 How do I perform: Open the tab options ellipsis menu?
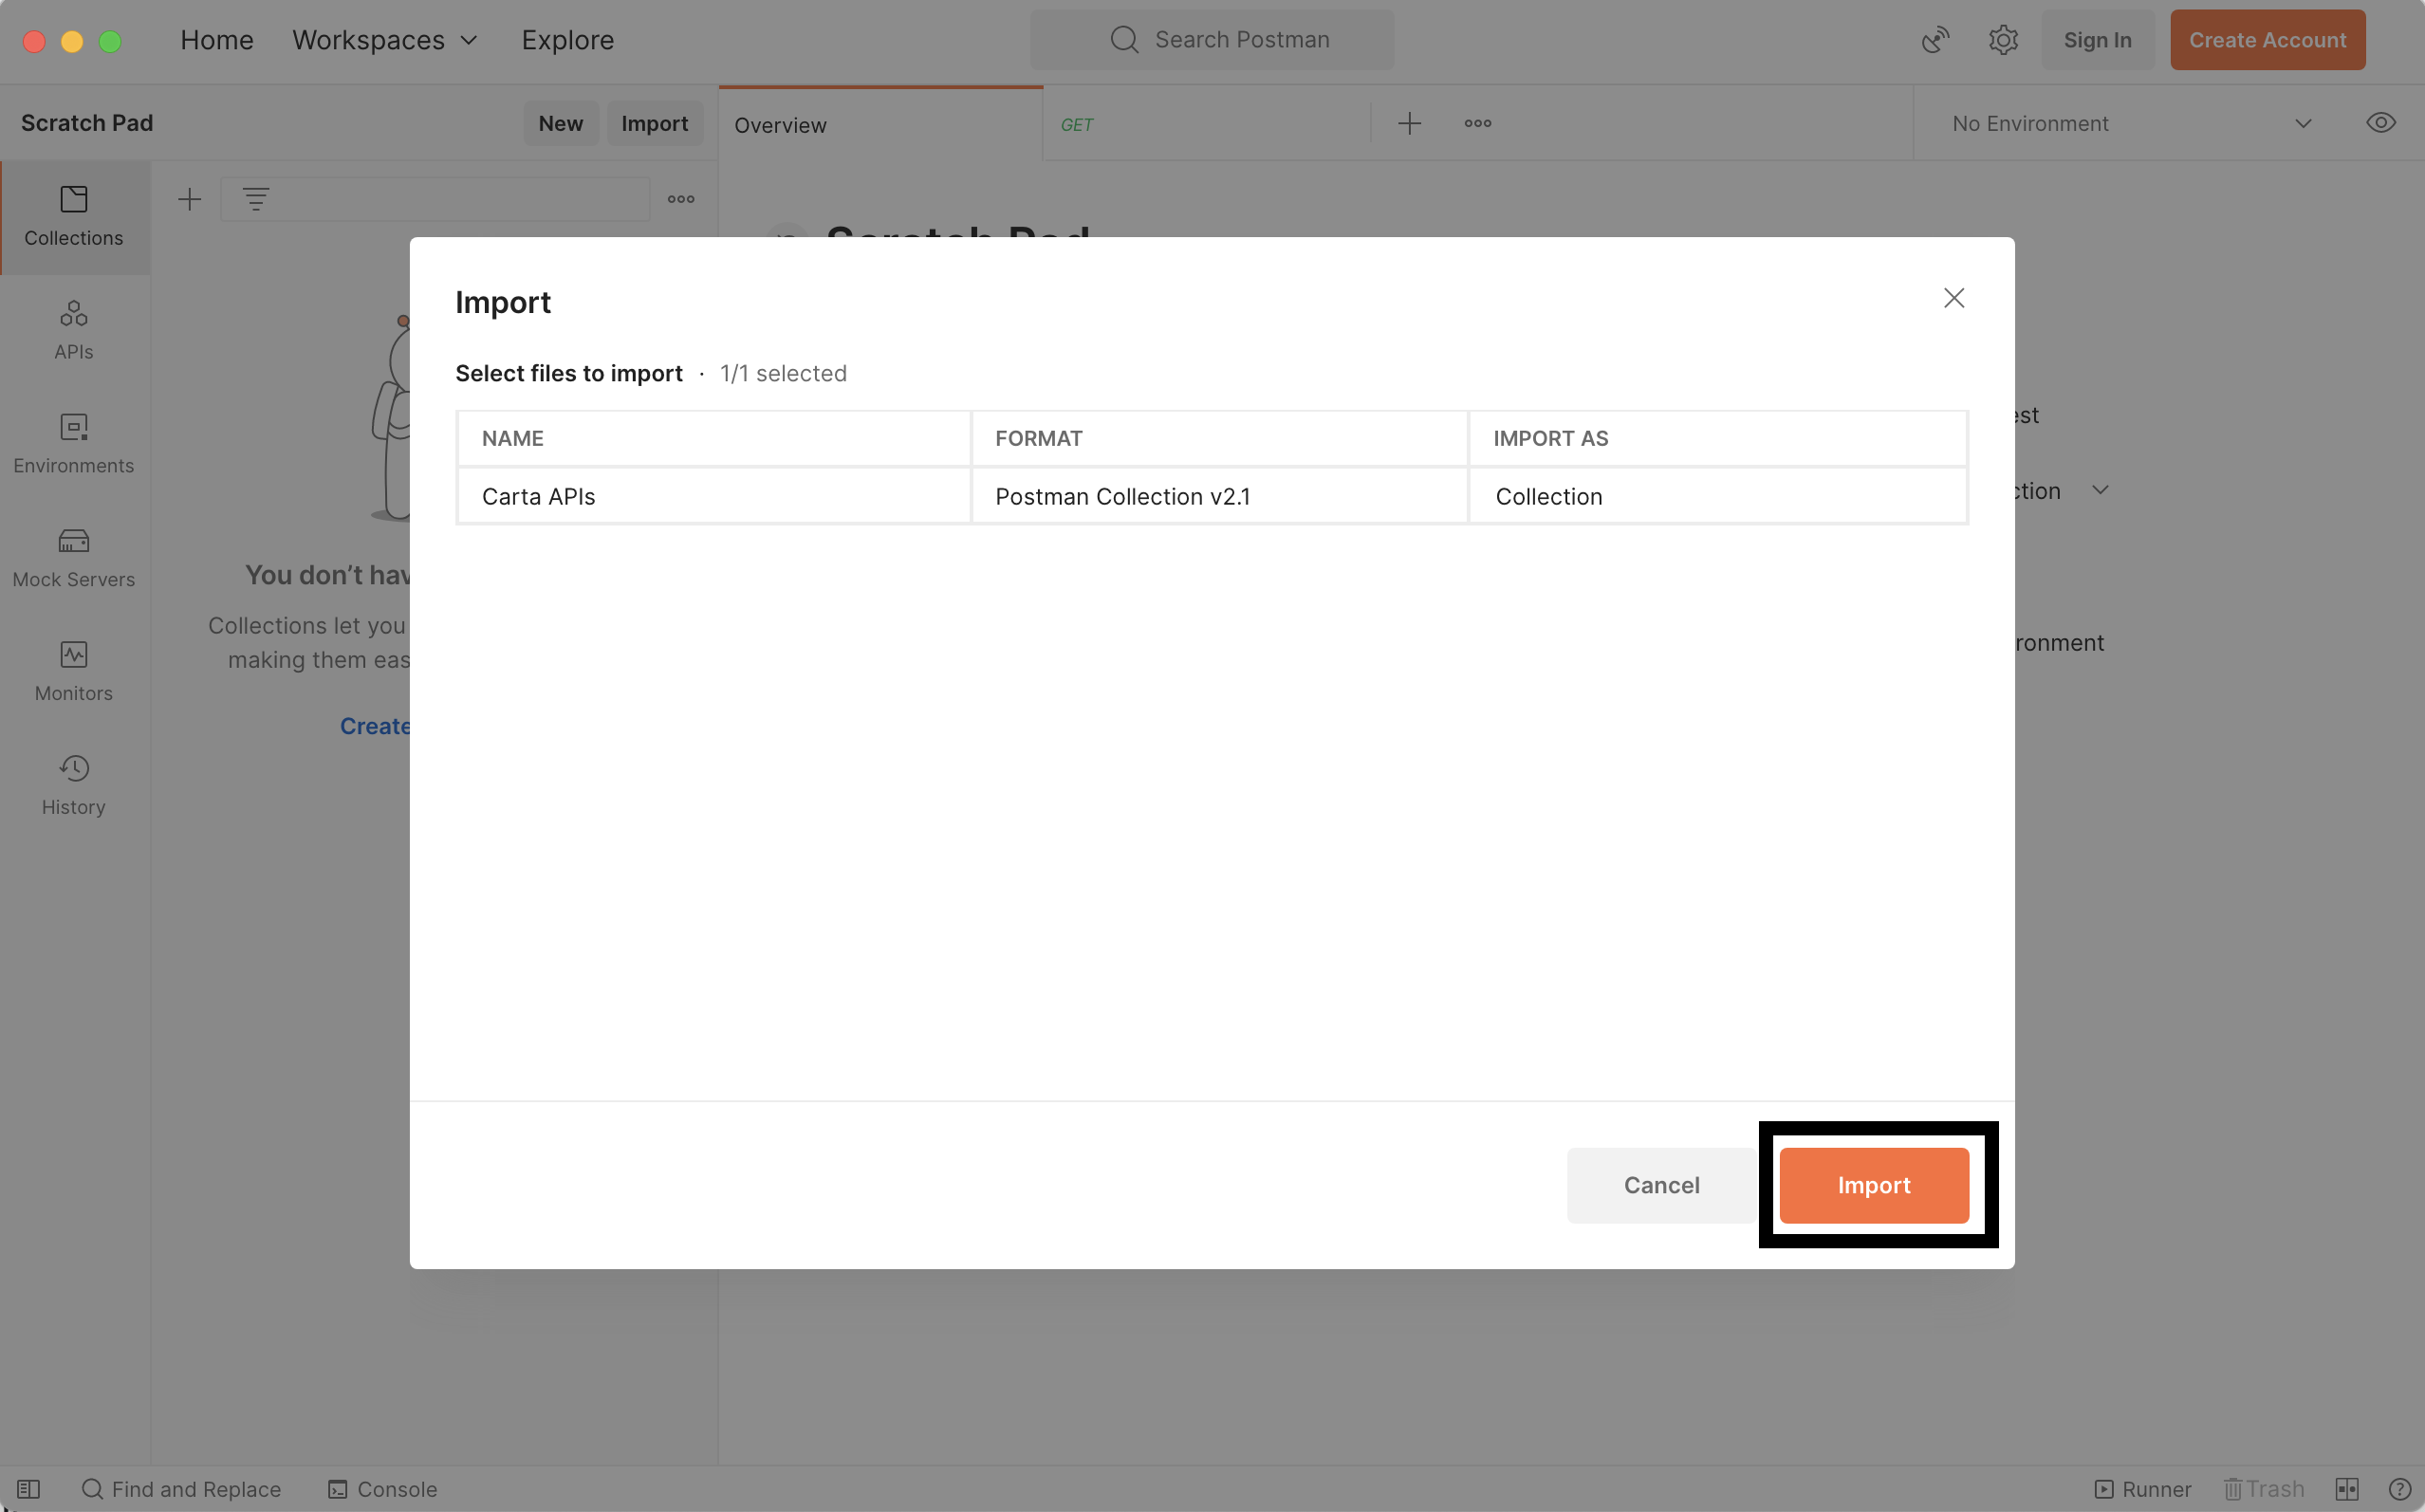1477,123
